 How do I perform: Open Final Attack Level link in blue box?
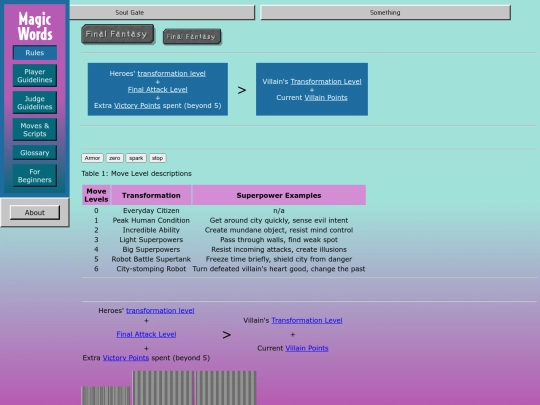[157, 90]
